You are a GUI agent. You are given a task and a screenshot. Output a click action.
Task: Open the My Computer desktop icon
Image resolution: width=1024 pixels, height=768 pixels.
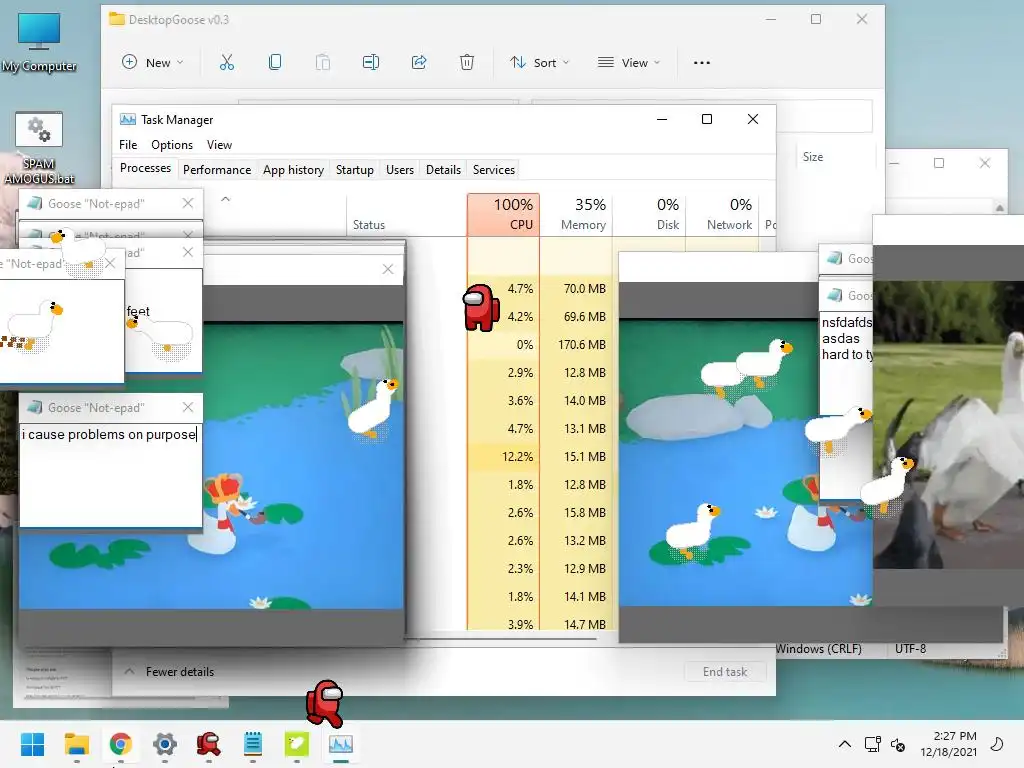tap(39, 41)
